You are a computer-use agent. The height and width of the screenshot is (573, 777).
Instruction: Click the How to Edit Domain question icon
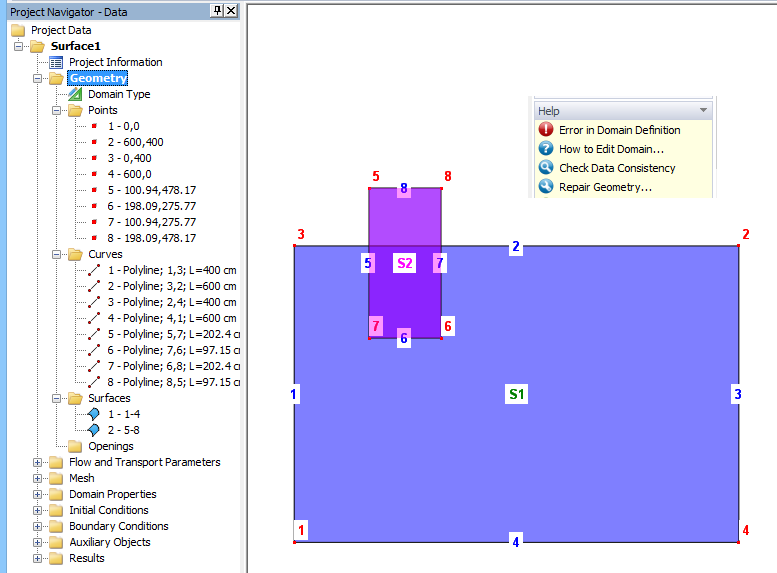[x=546, y=149]
